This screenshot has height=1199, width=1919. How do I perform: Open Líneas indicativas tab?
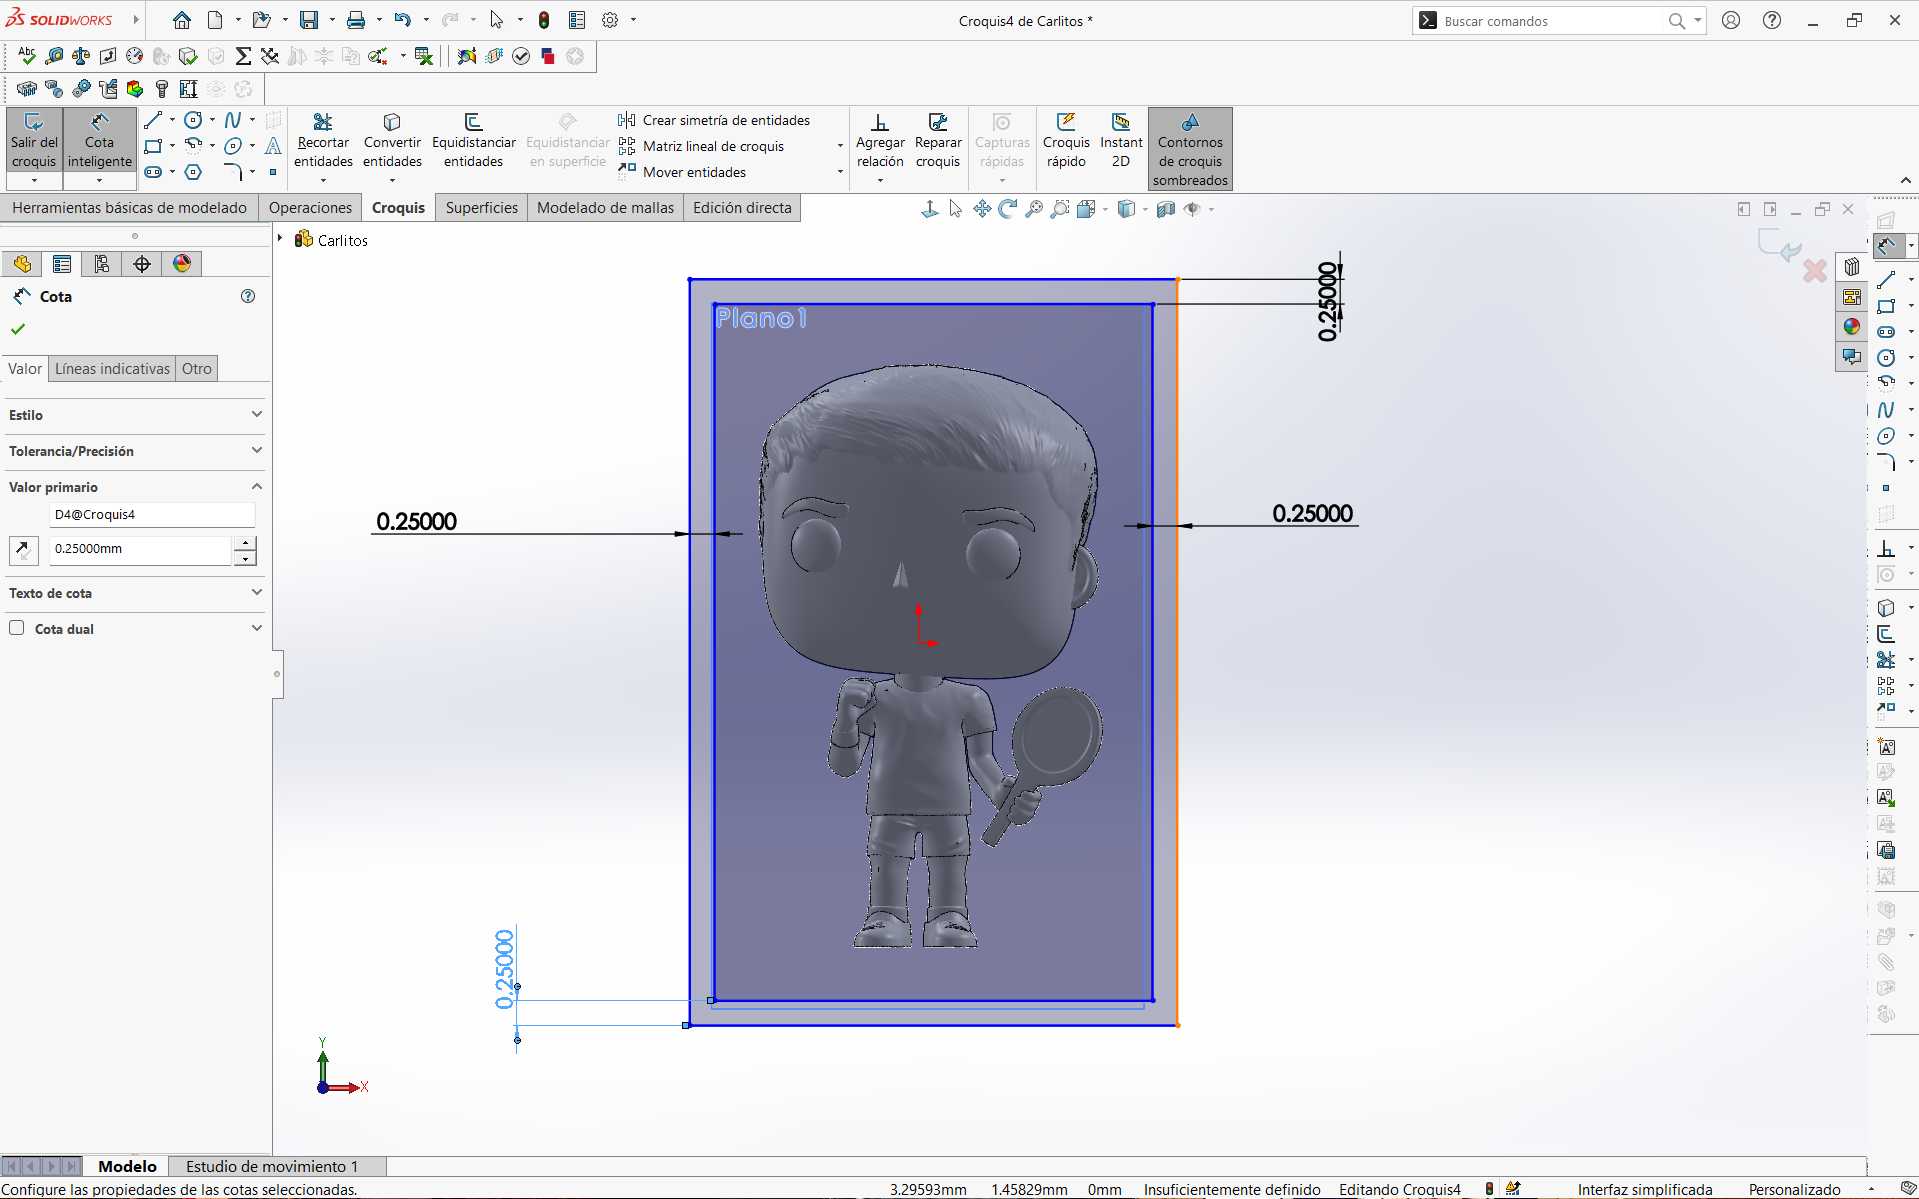(x=112, y=369)
